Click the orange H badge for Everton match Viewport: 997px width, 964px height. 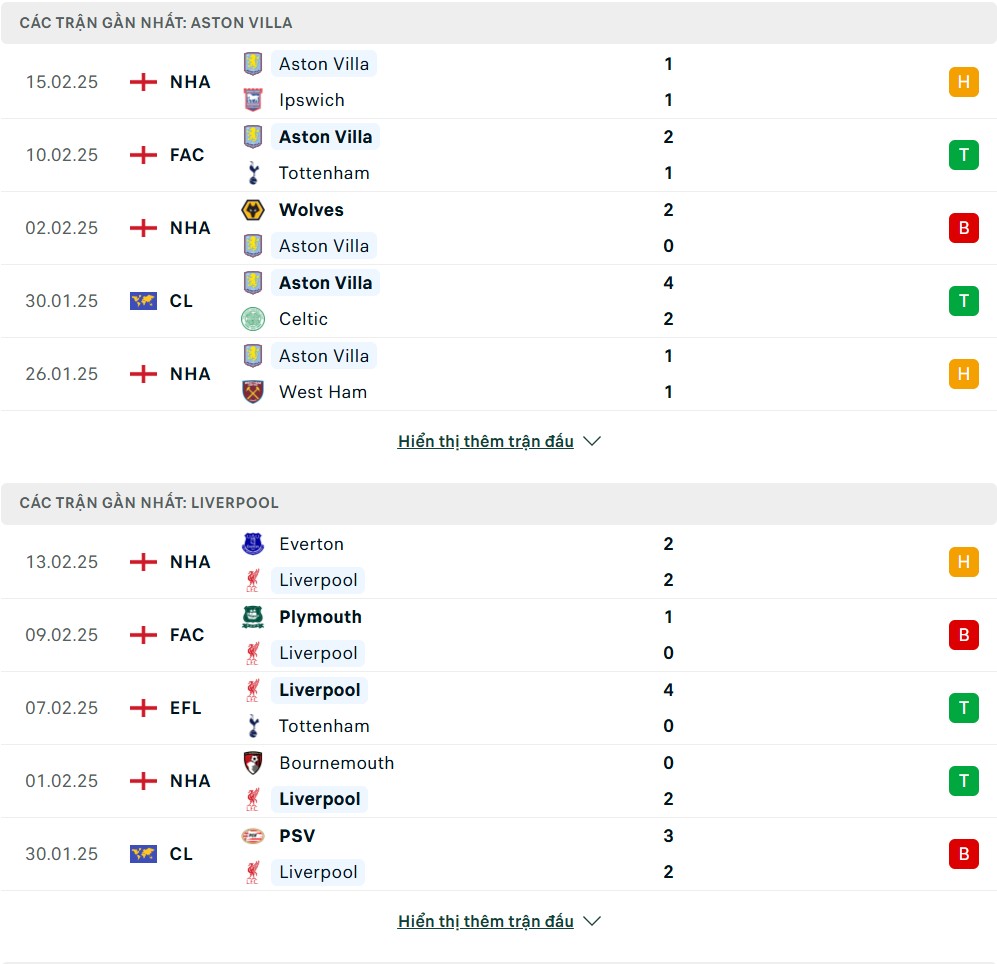click(963, 562)
